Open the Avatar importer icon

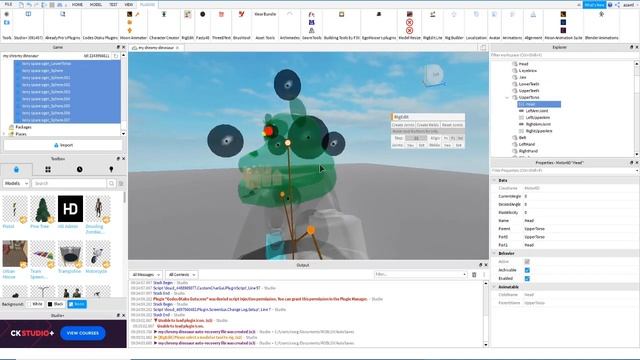click(x=494, y=14)
